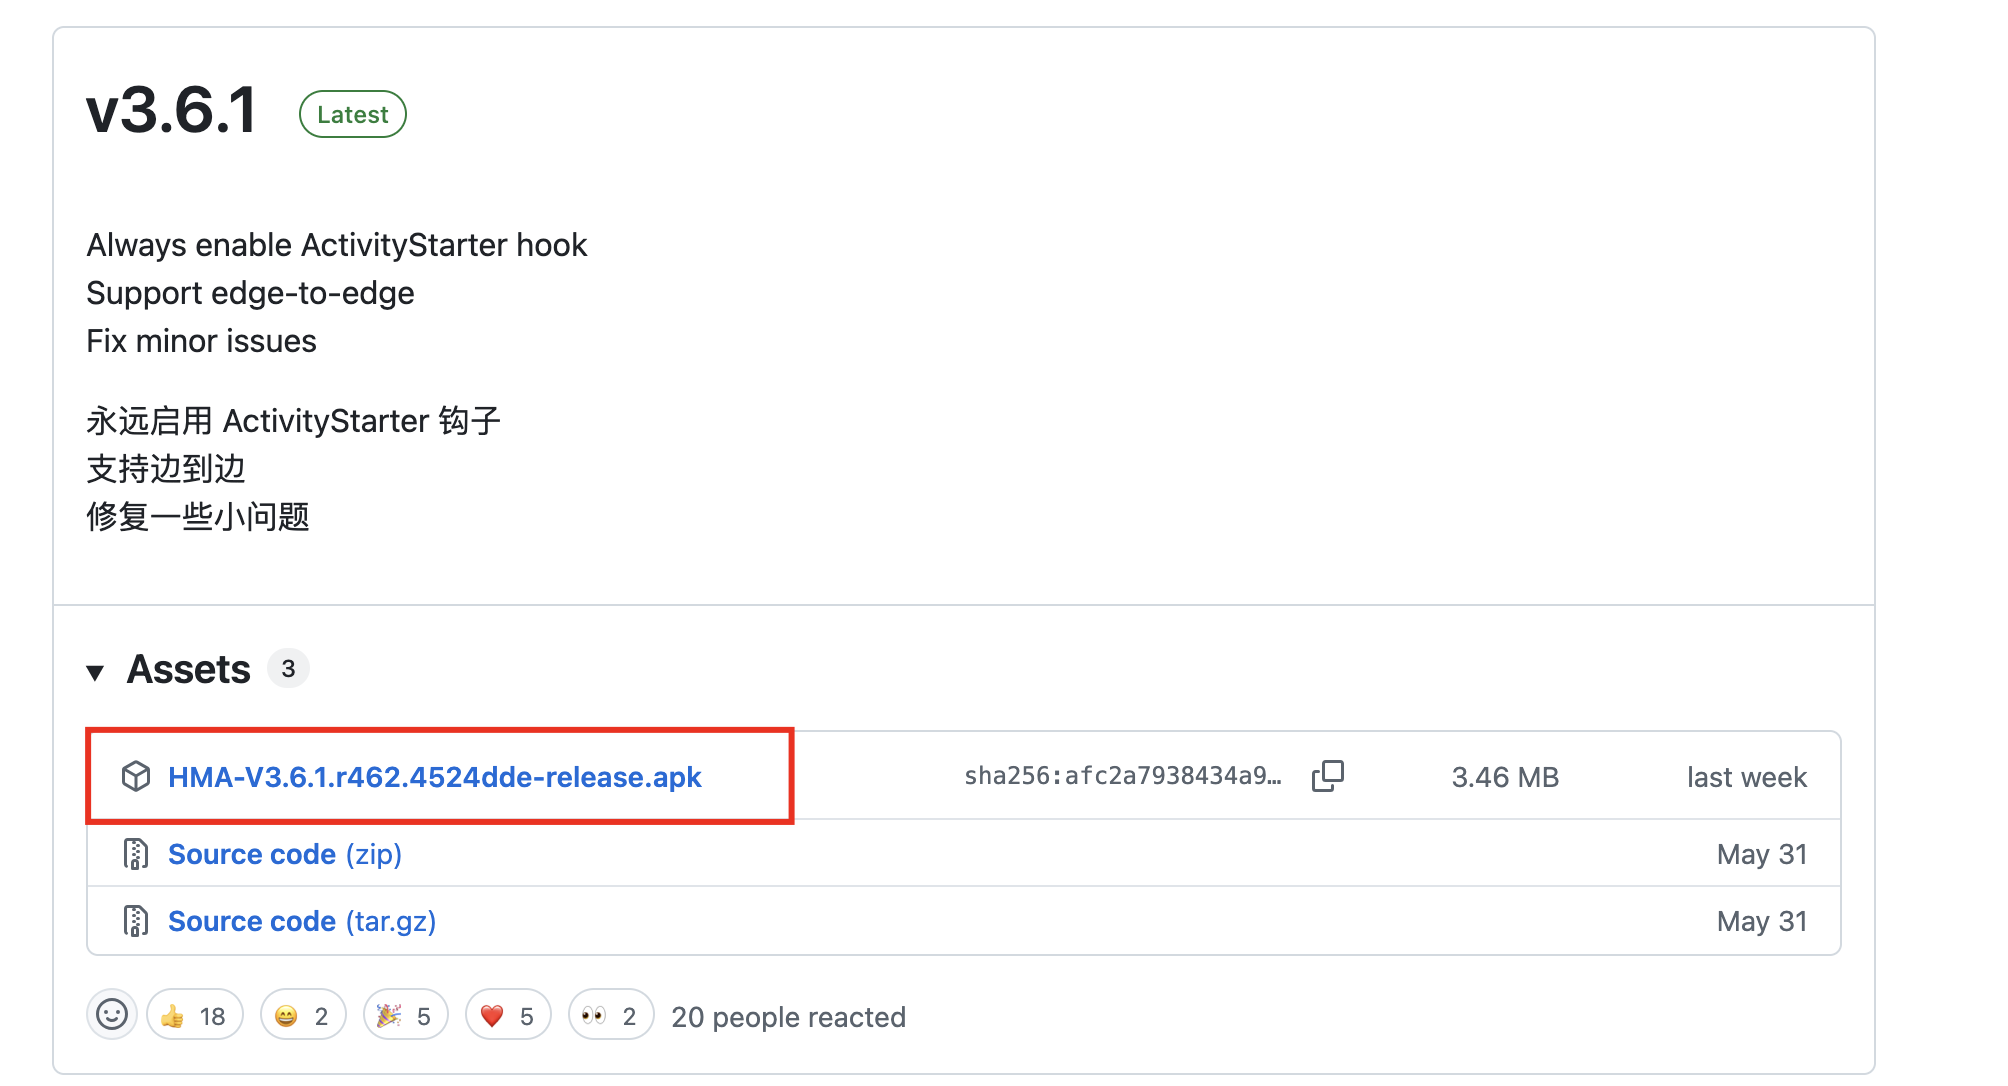Image resolution: width=2008 pixels, height=1086 pixels.
Task: Collapse the Assets section triangle
Action: [x=96, y=672]
